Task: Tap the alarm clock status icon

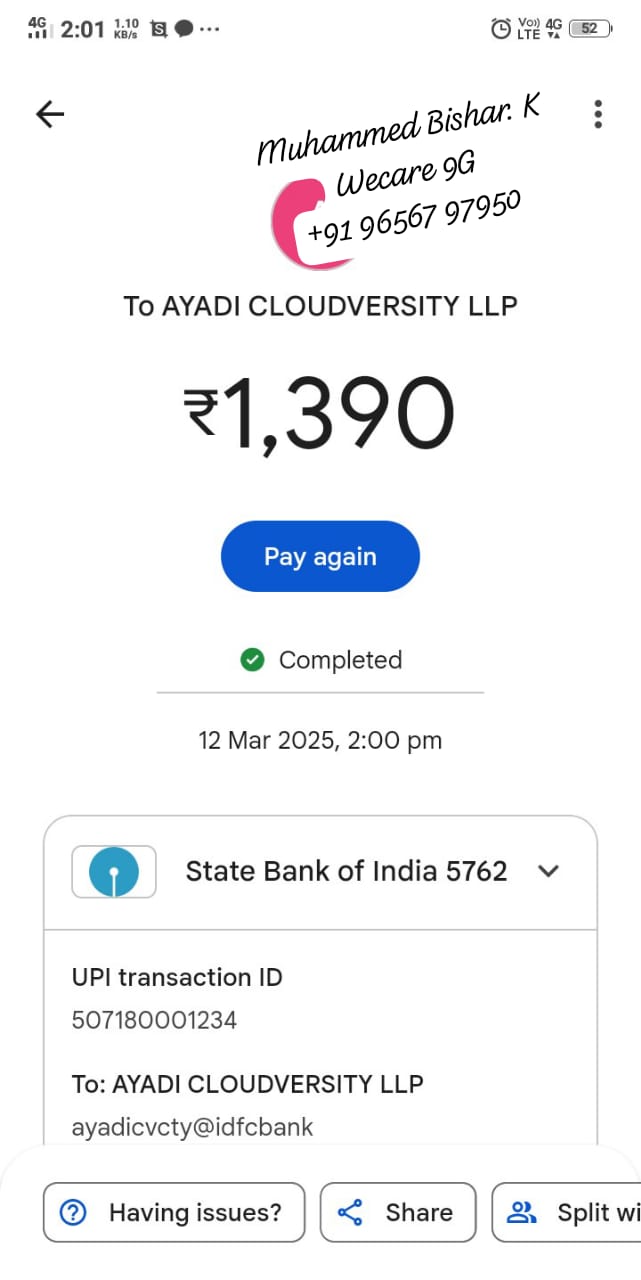Action: point(500,29)
